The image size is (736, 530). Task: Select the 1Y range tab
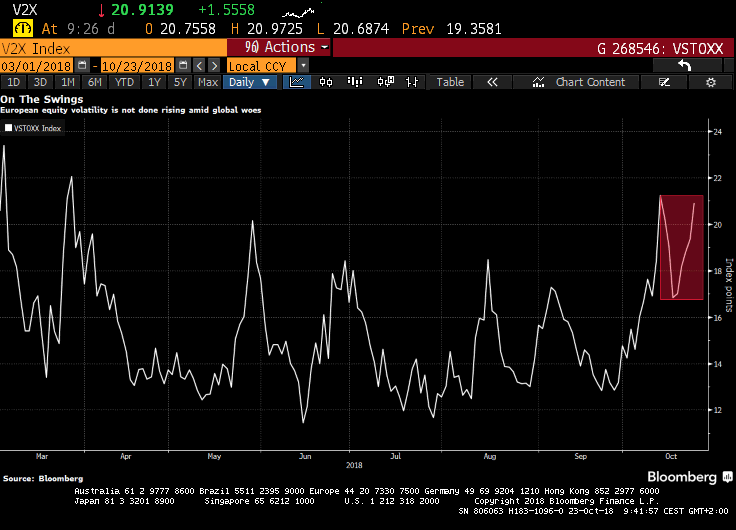pyautogui.click(x=154, y=82)
